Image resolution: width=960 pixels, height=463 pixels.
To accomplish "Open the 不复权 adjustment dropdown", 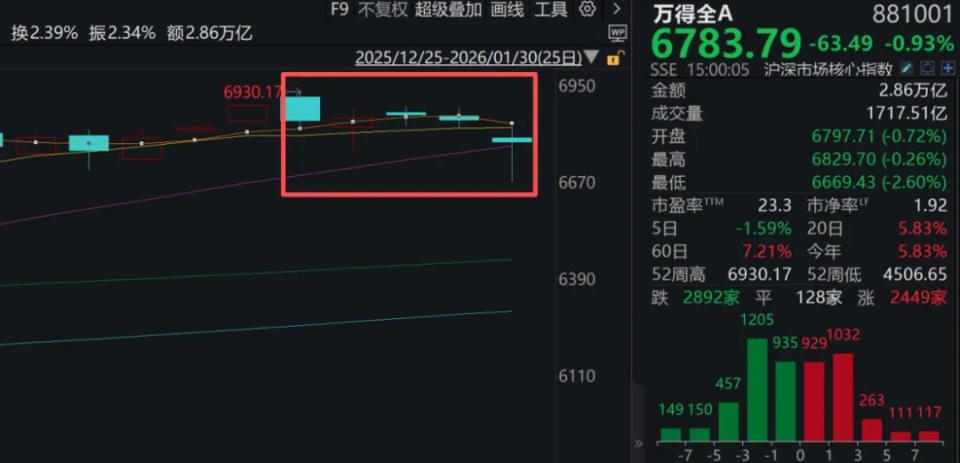I will (x=383, y=9).
